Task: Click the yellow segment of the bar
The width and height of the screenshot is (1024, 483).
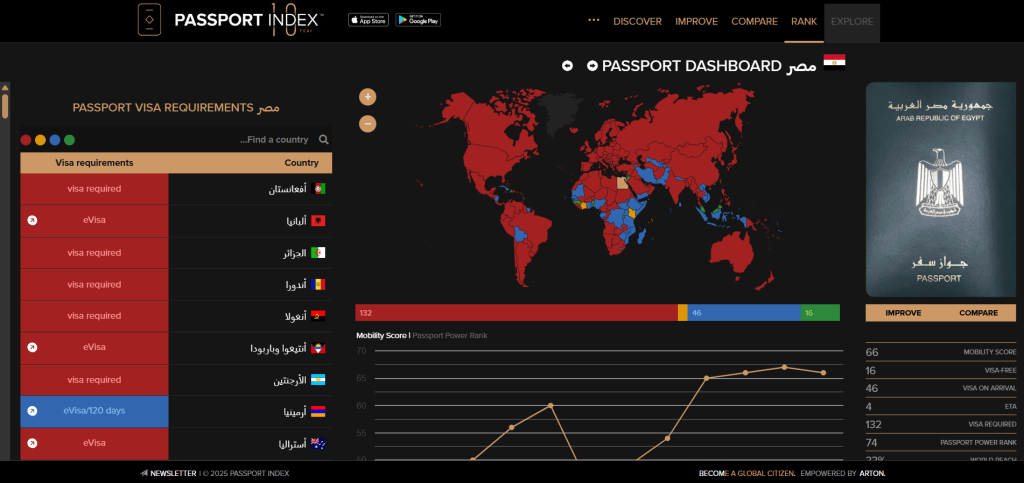Action: [x=682, y=313]
